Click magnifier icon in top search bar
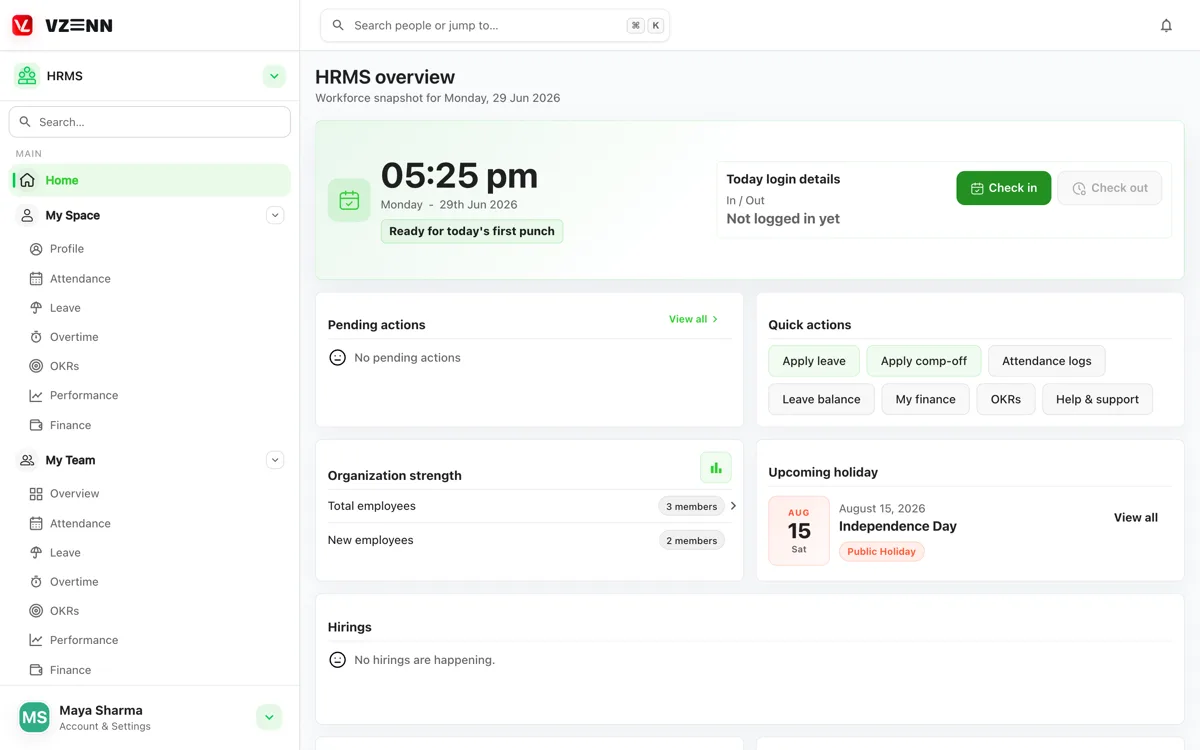This screenshot has height=750, width=1200. pyautogui.click(x=338, y=25)
